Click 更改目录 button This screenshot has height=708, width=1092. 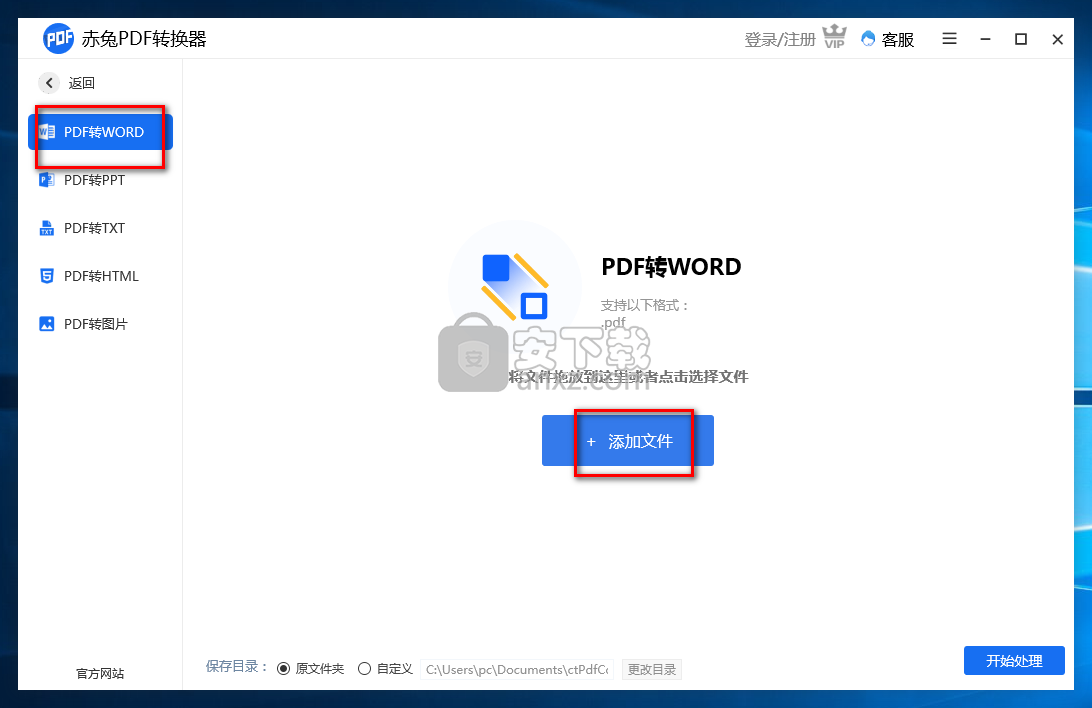point(652,669)
